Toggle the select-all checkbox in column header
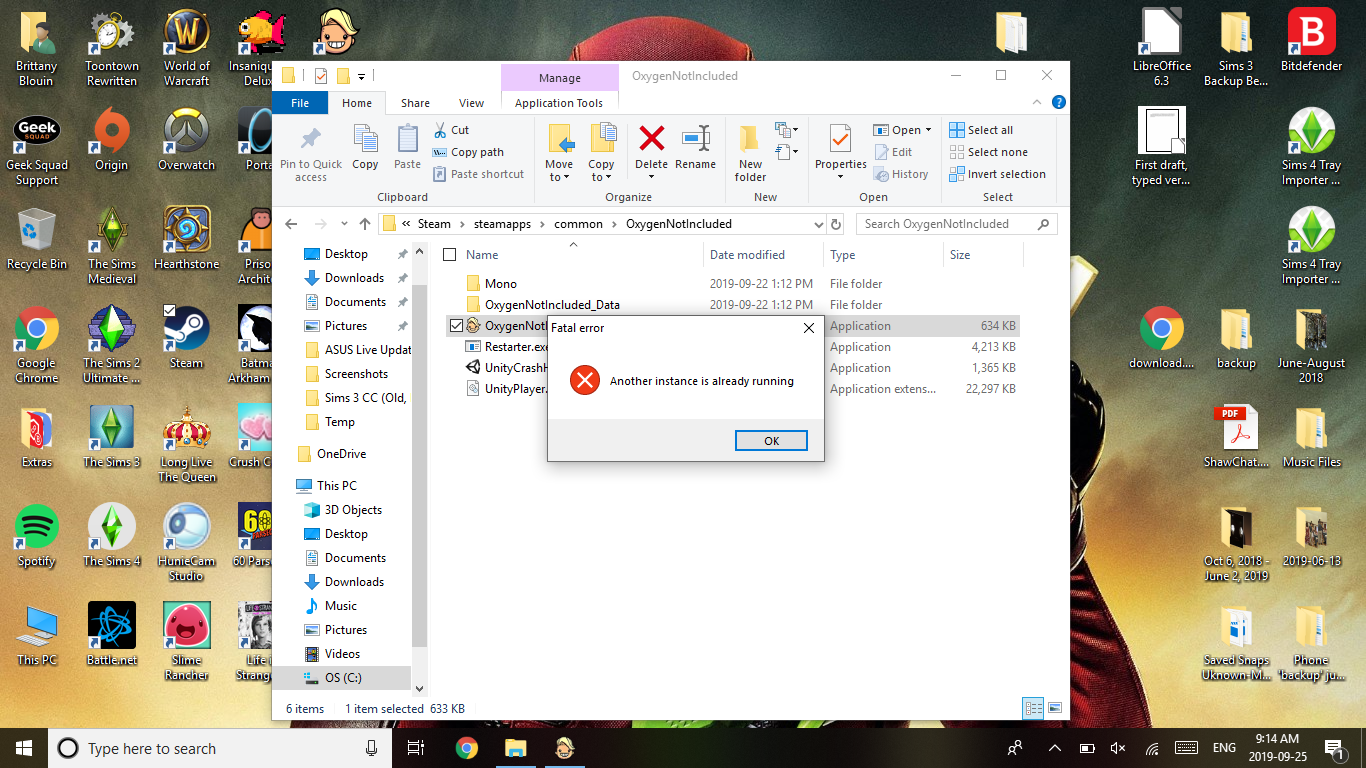1366x768 pixels. [x=450, y=255]
